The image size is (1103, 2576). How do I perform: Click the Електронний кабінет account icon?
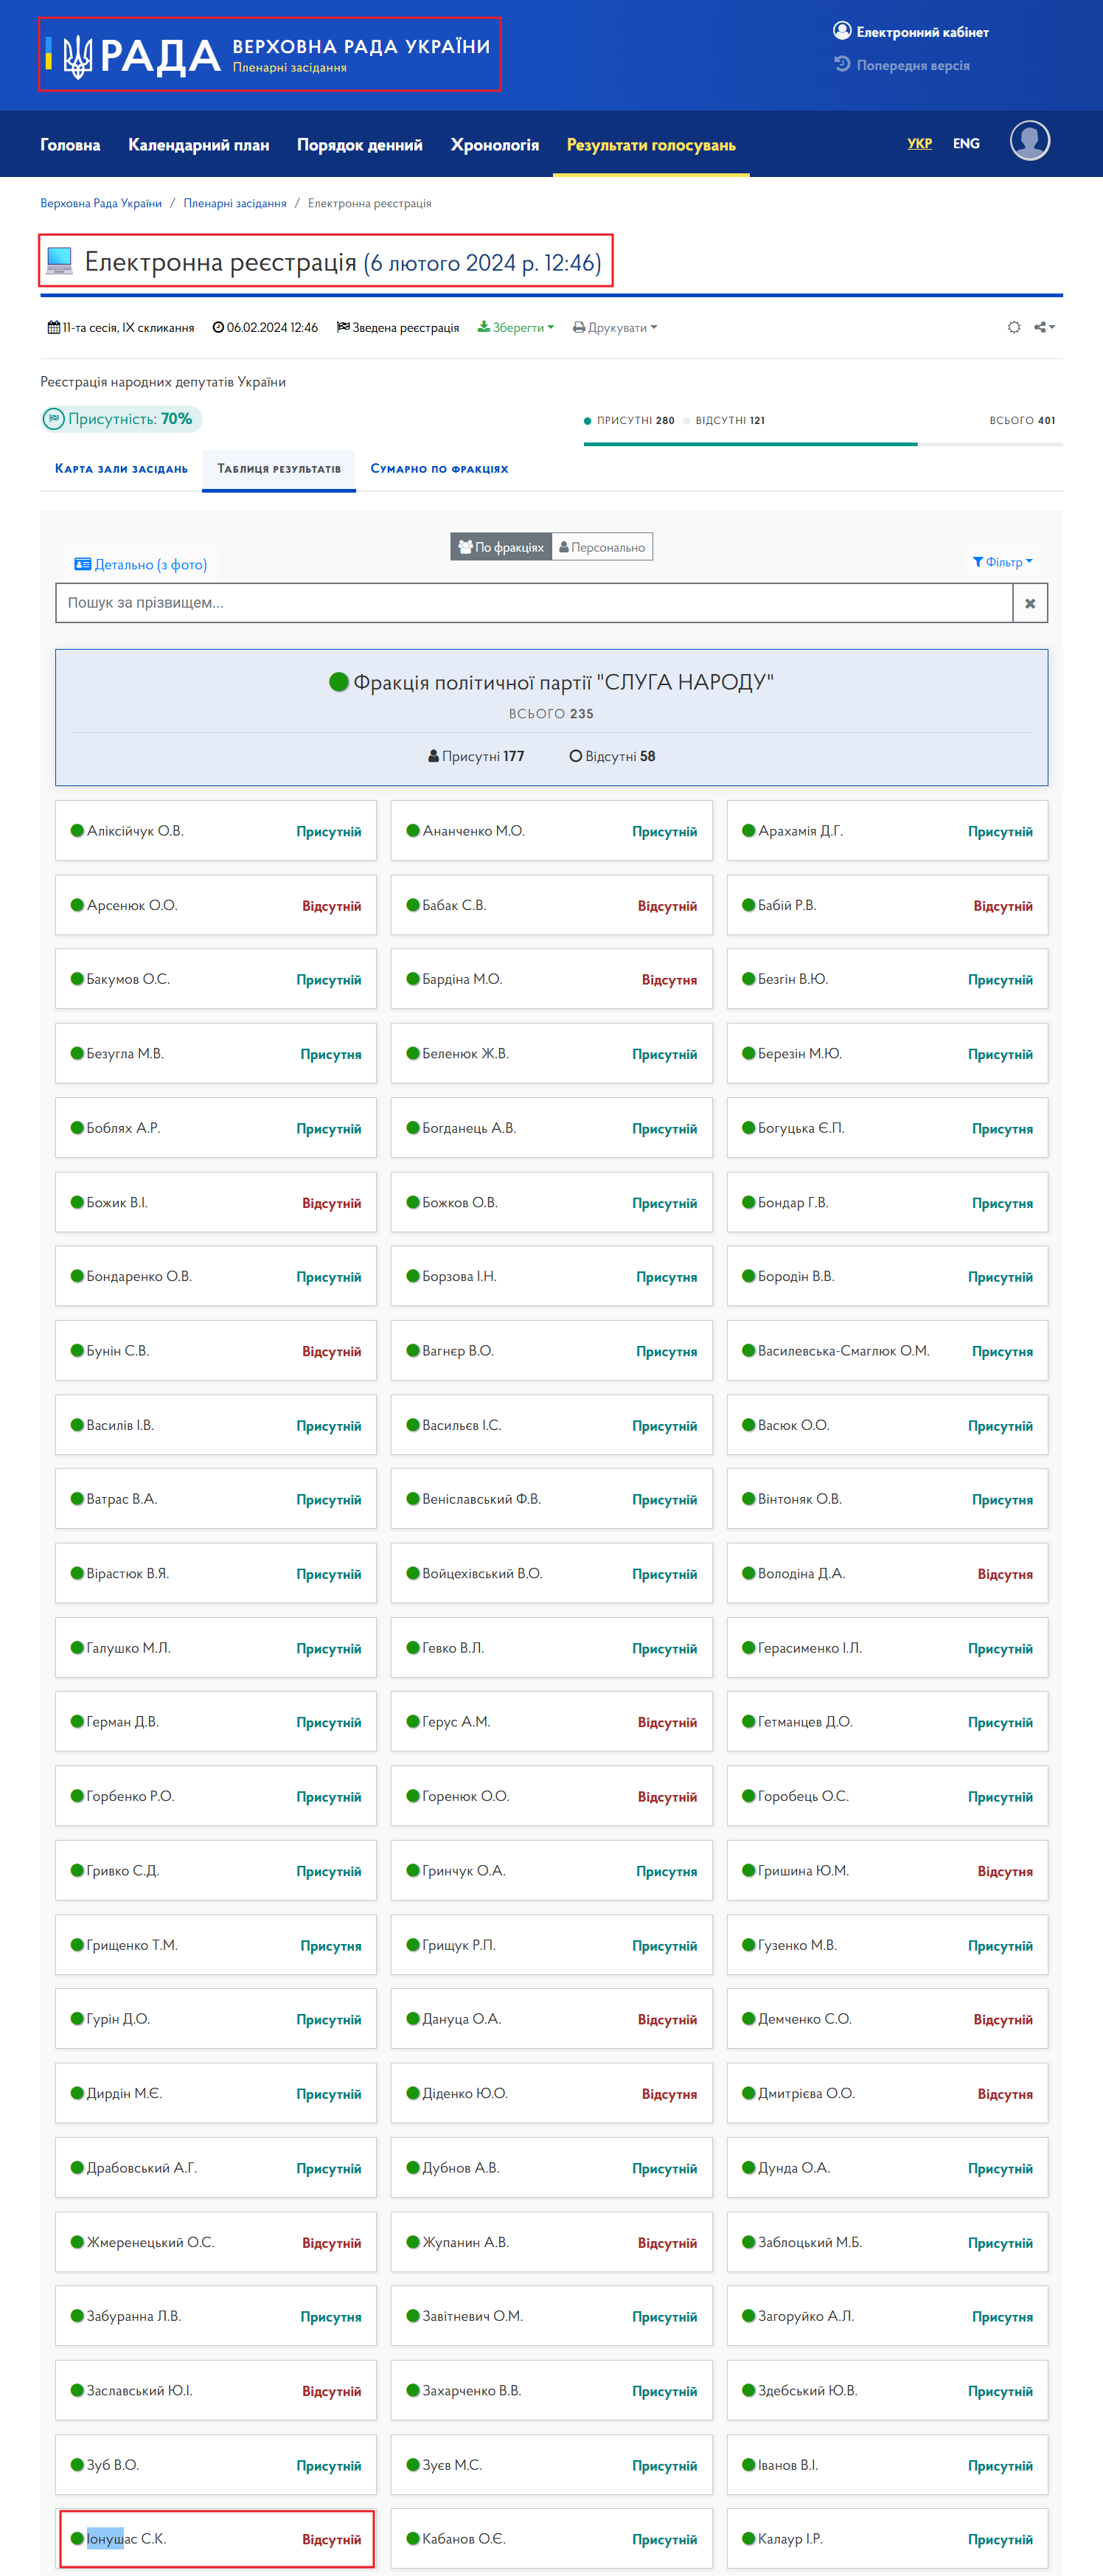[x=842, y=31]
